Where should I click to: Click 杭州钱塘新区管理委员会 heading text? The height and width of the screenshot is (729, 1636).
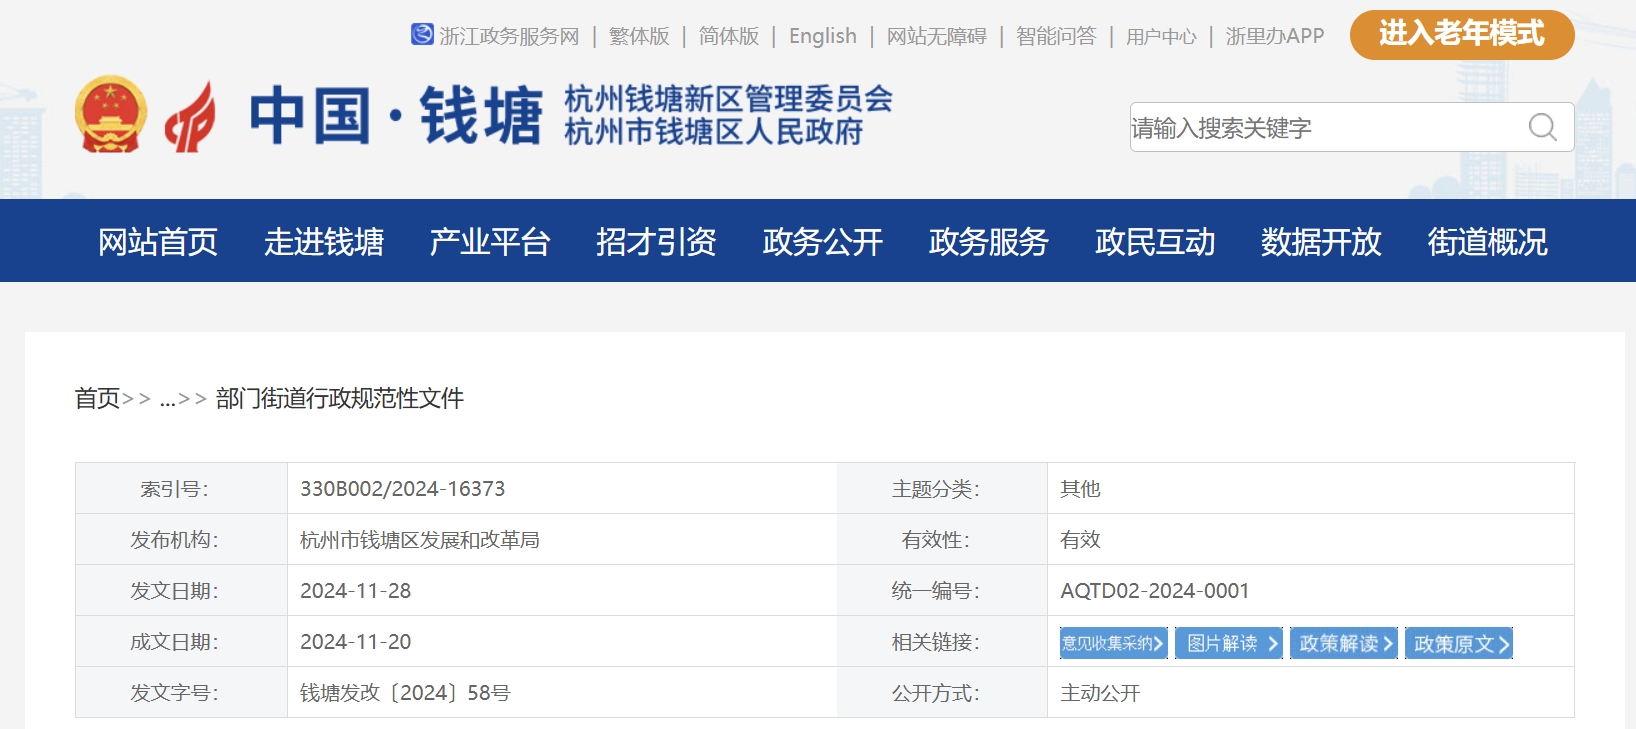click(x=728, y=99)
